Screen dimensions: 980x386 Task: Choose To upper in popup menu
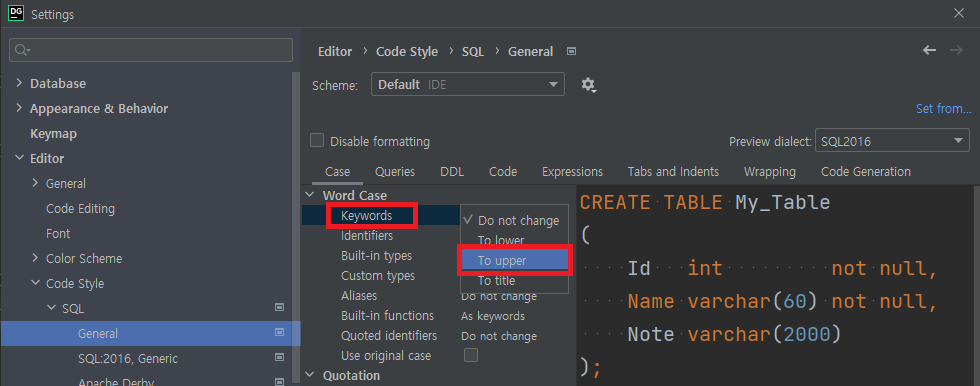point(514,260)
